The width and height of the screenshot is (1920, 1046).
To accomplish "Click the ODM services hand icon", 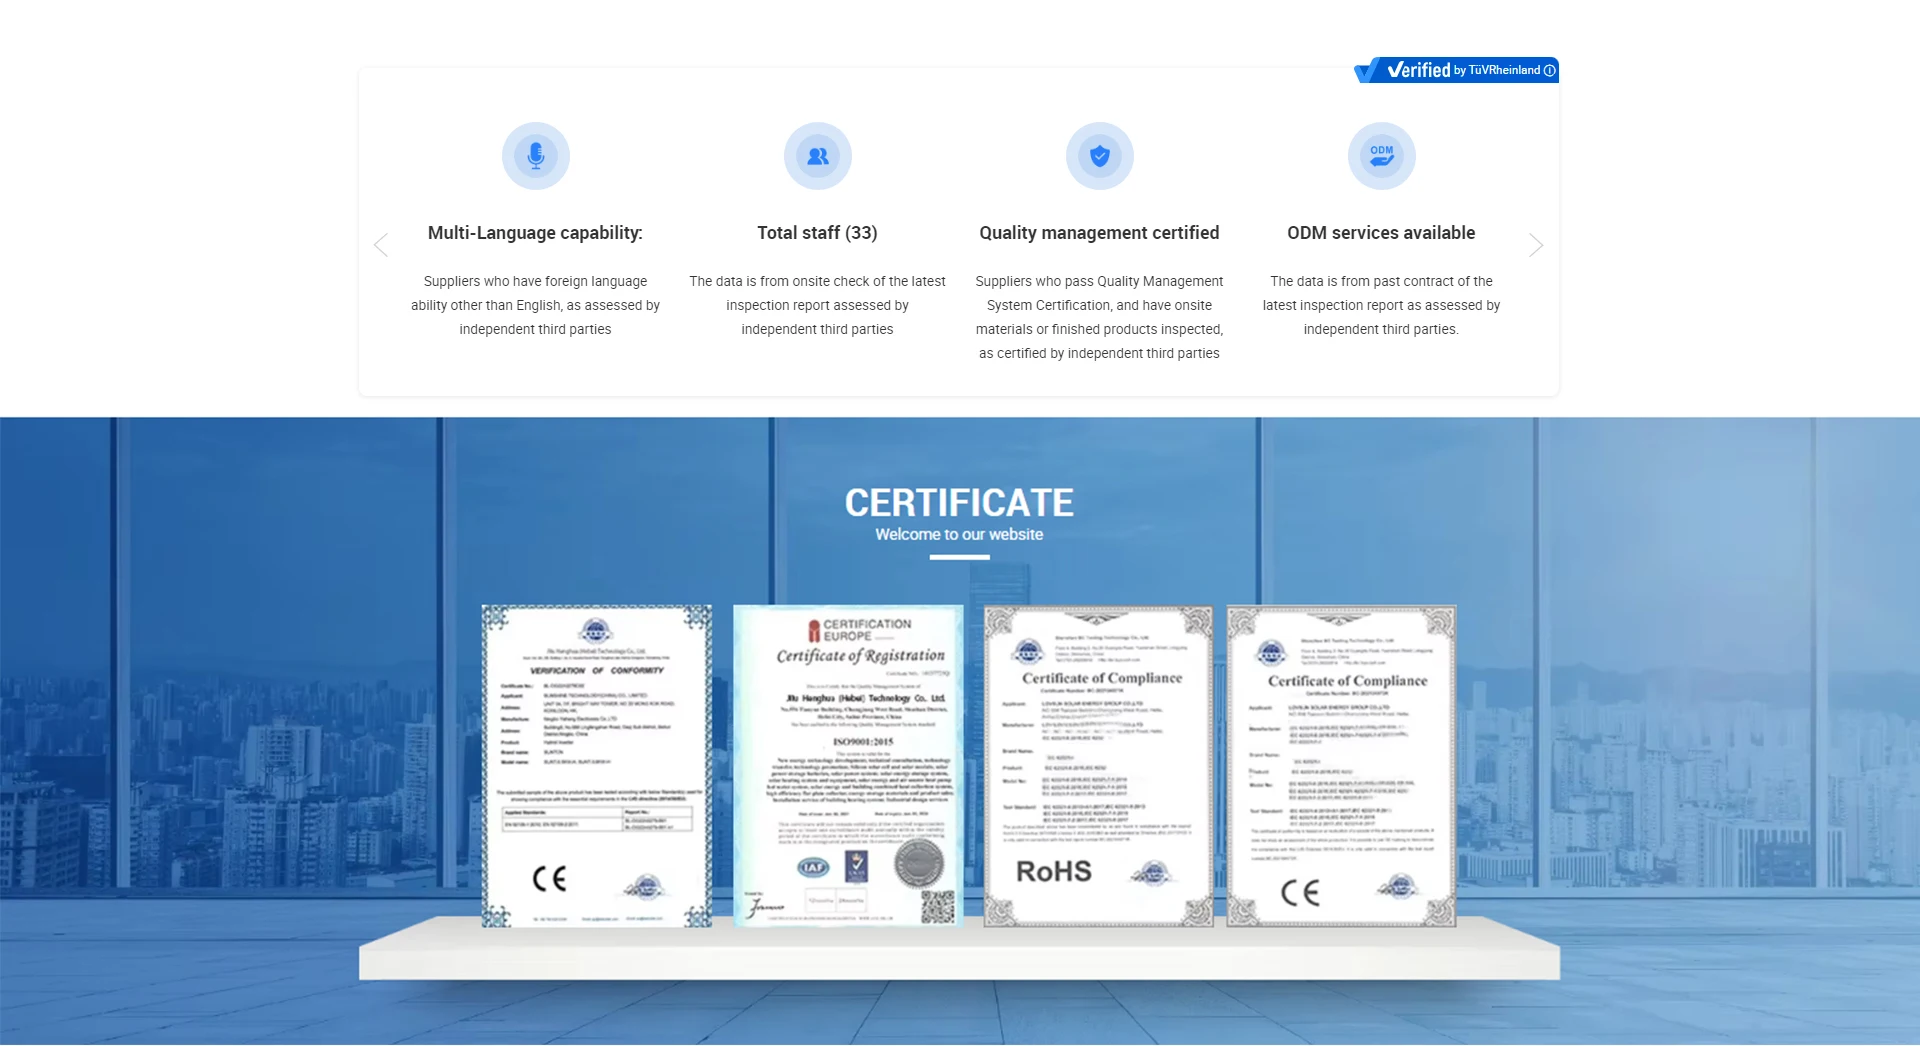I will pos(1382,156).
